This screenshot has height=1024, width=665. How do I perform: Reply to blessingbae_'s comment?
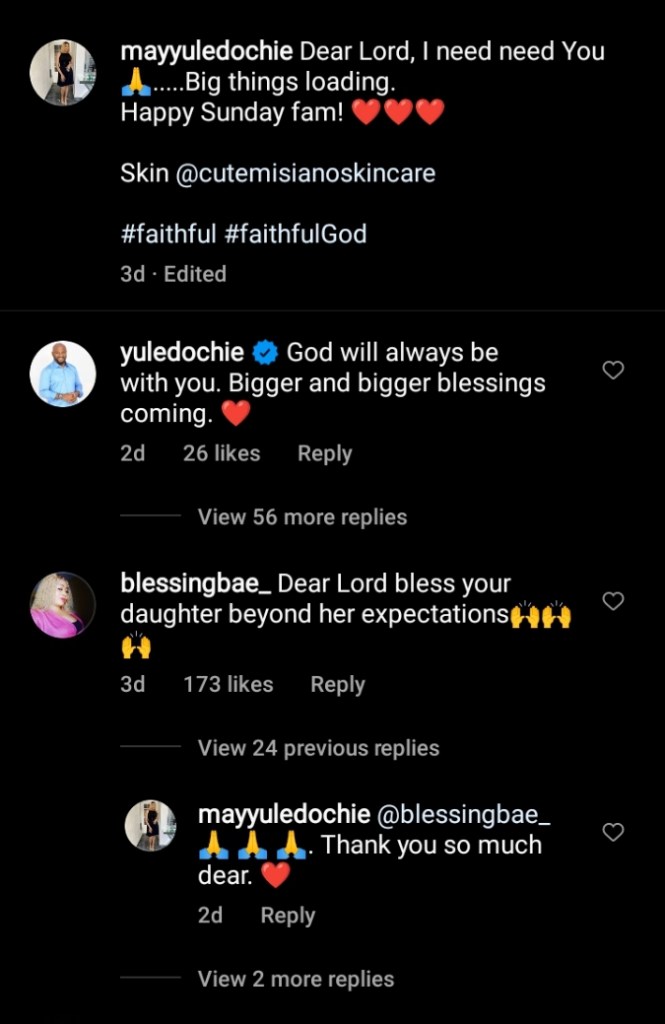(337, 684)
